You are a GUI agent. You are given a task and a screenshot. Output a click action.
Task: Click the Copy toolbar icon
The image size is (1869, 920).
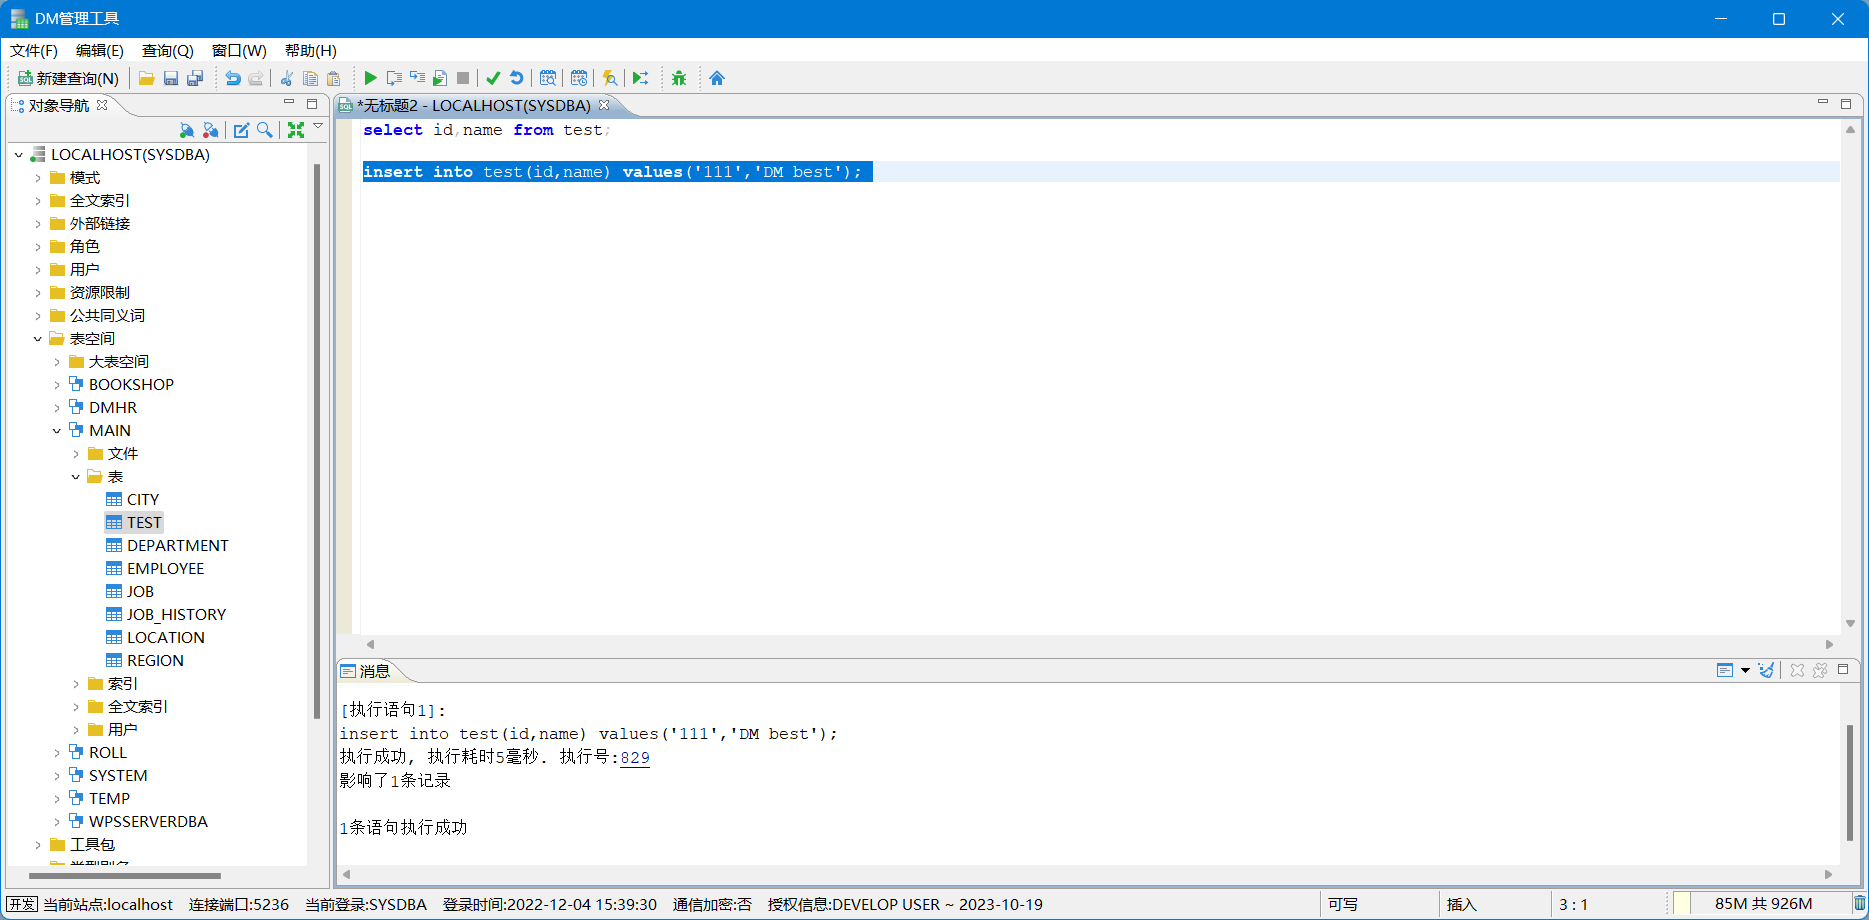(x=310, y=78)
